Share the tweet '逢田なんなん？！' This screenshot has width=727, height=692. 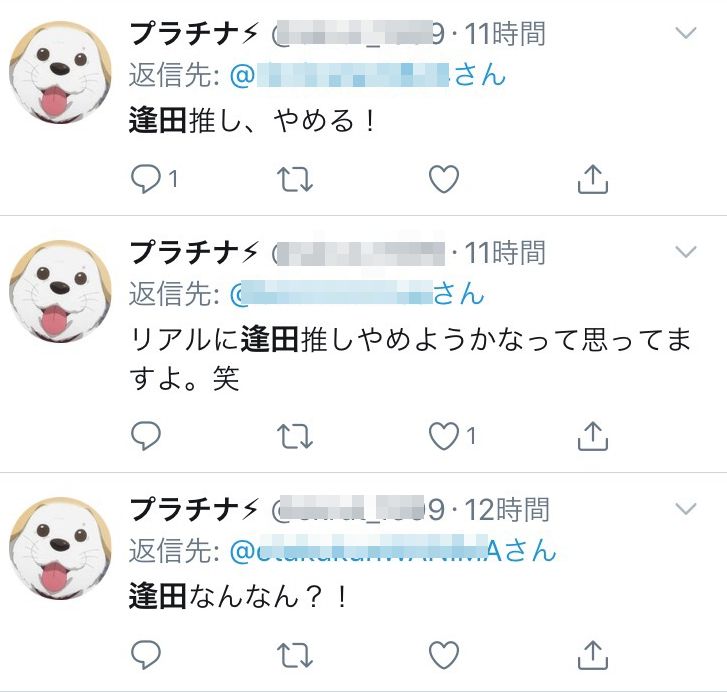pos(593,655)
